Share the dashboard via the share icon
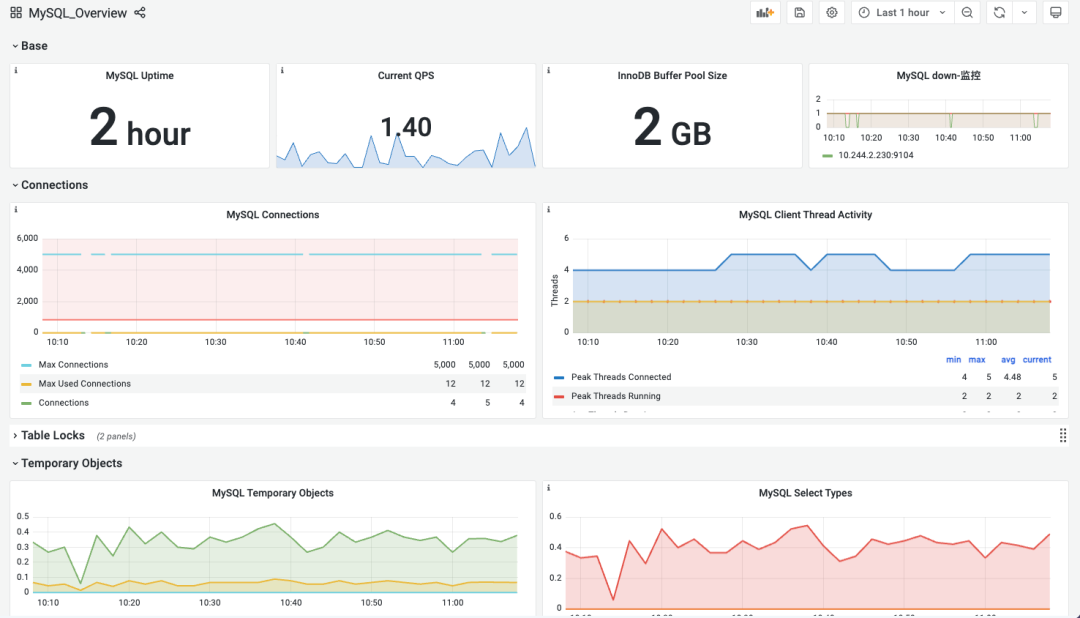This screenshot has width=1080, height=618. (x=140, y=13)
